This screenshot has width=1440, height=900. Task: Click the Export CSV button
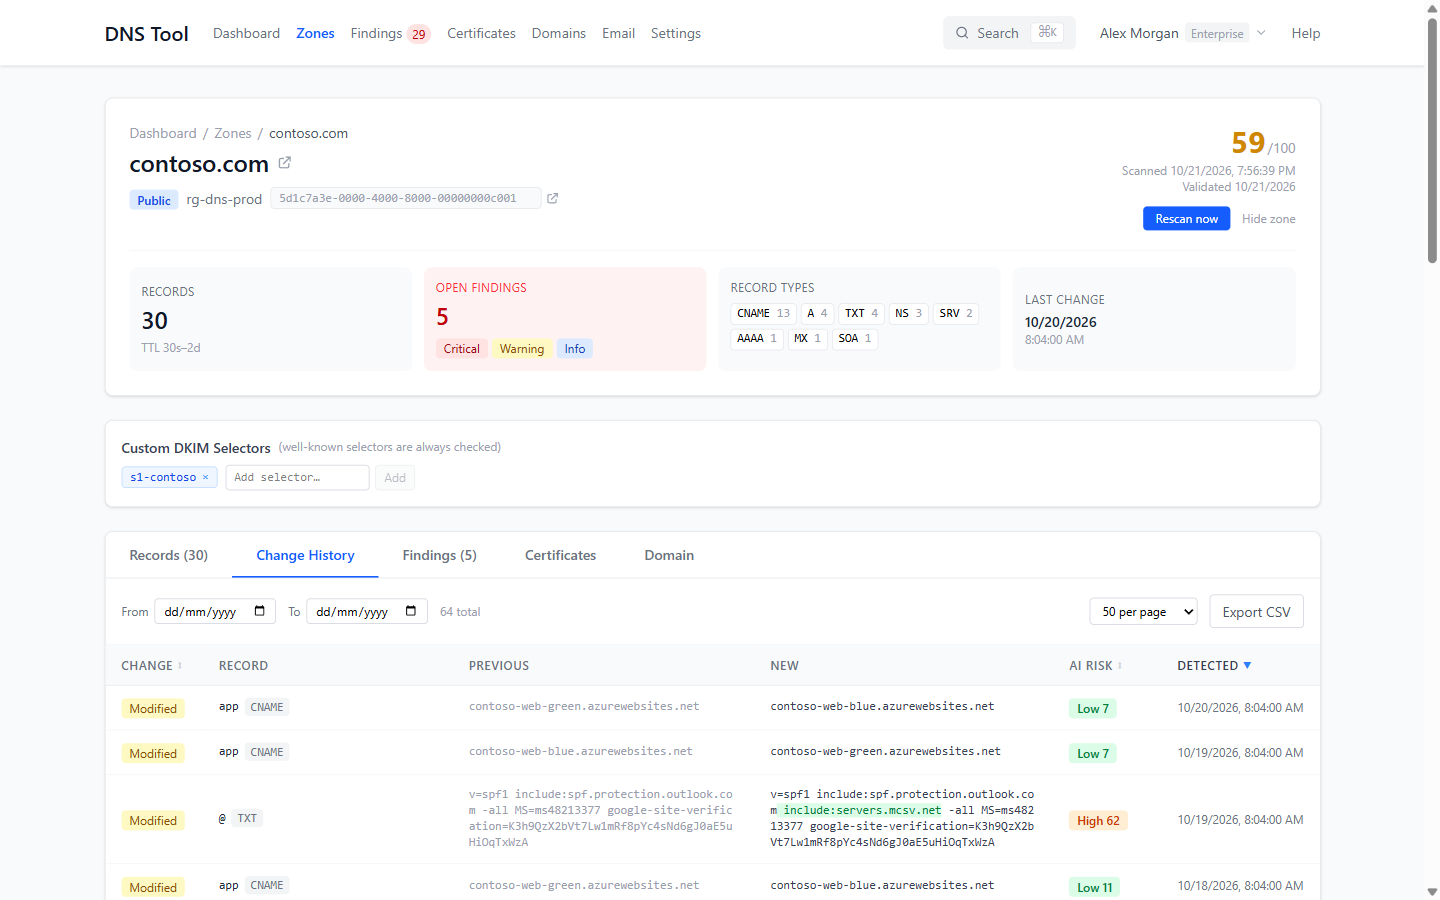pyautogui.click(x=1256, y=612)
